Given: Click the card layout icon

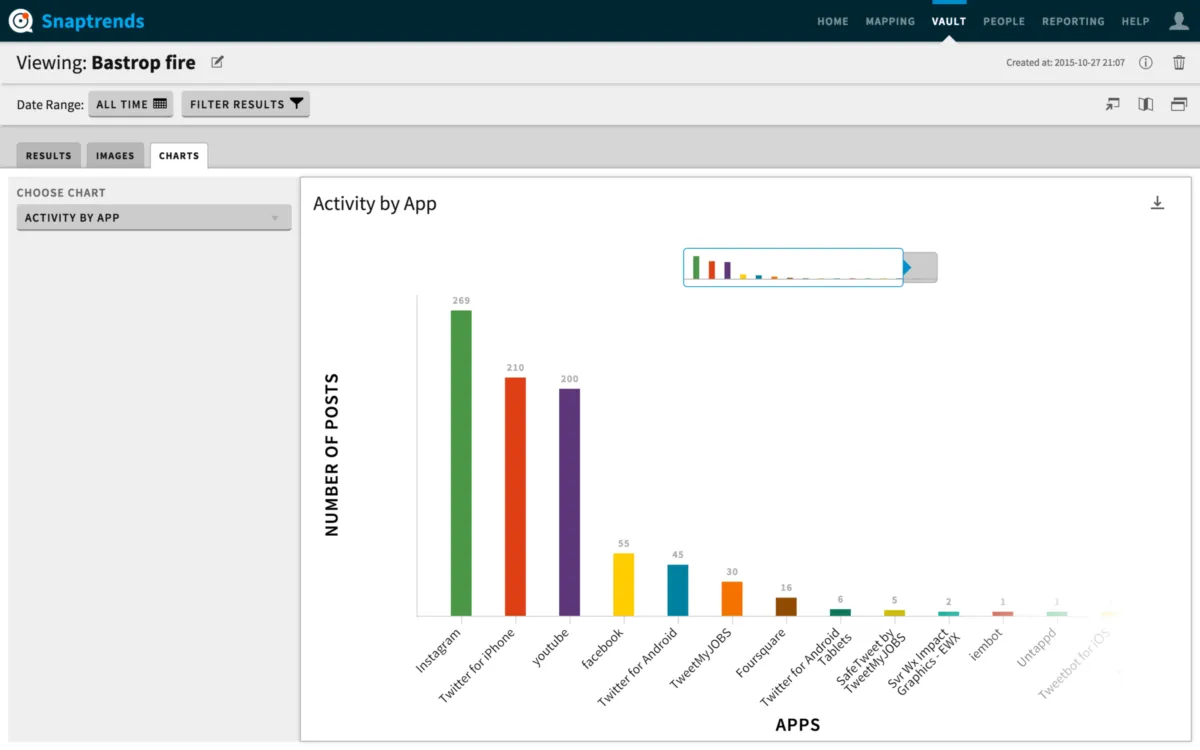Looking at the screenshot, I should (x=1178, y=104).
